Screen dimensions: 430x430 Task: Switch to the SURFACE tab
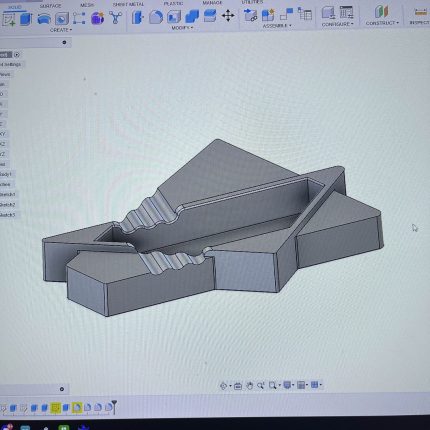(50, 6)
